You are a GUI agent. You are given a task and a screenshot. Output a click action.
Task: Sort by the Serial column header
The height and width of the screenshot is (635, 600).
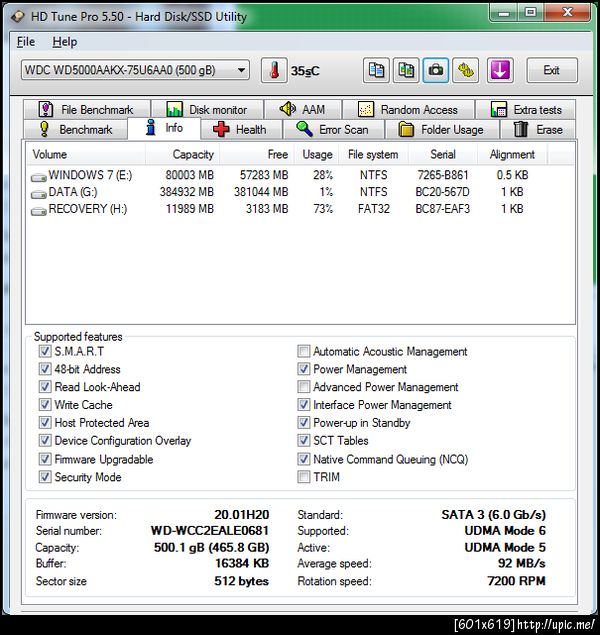coord(443,154)
